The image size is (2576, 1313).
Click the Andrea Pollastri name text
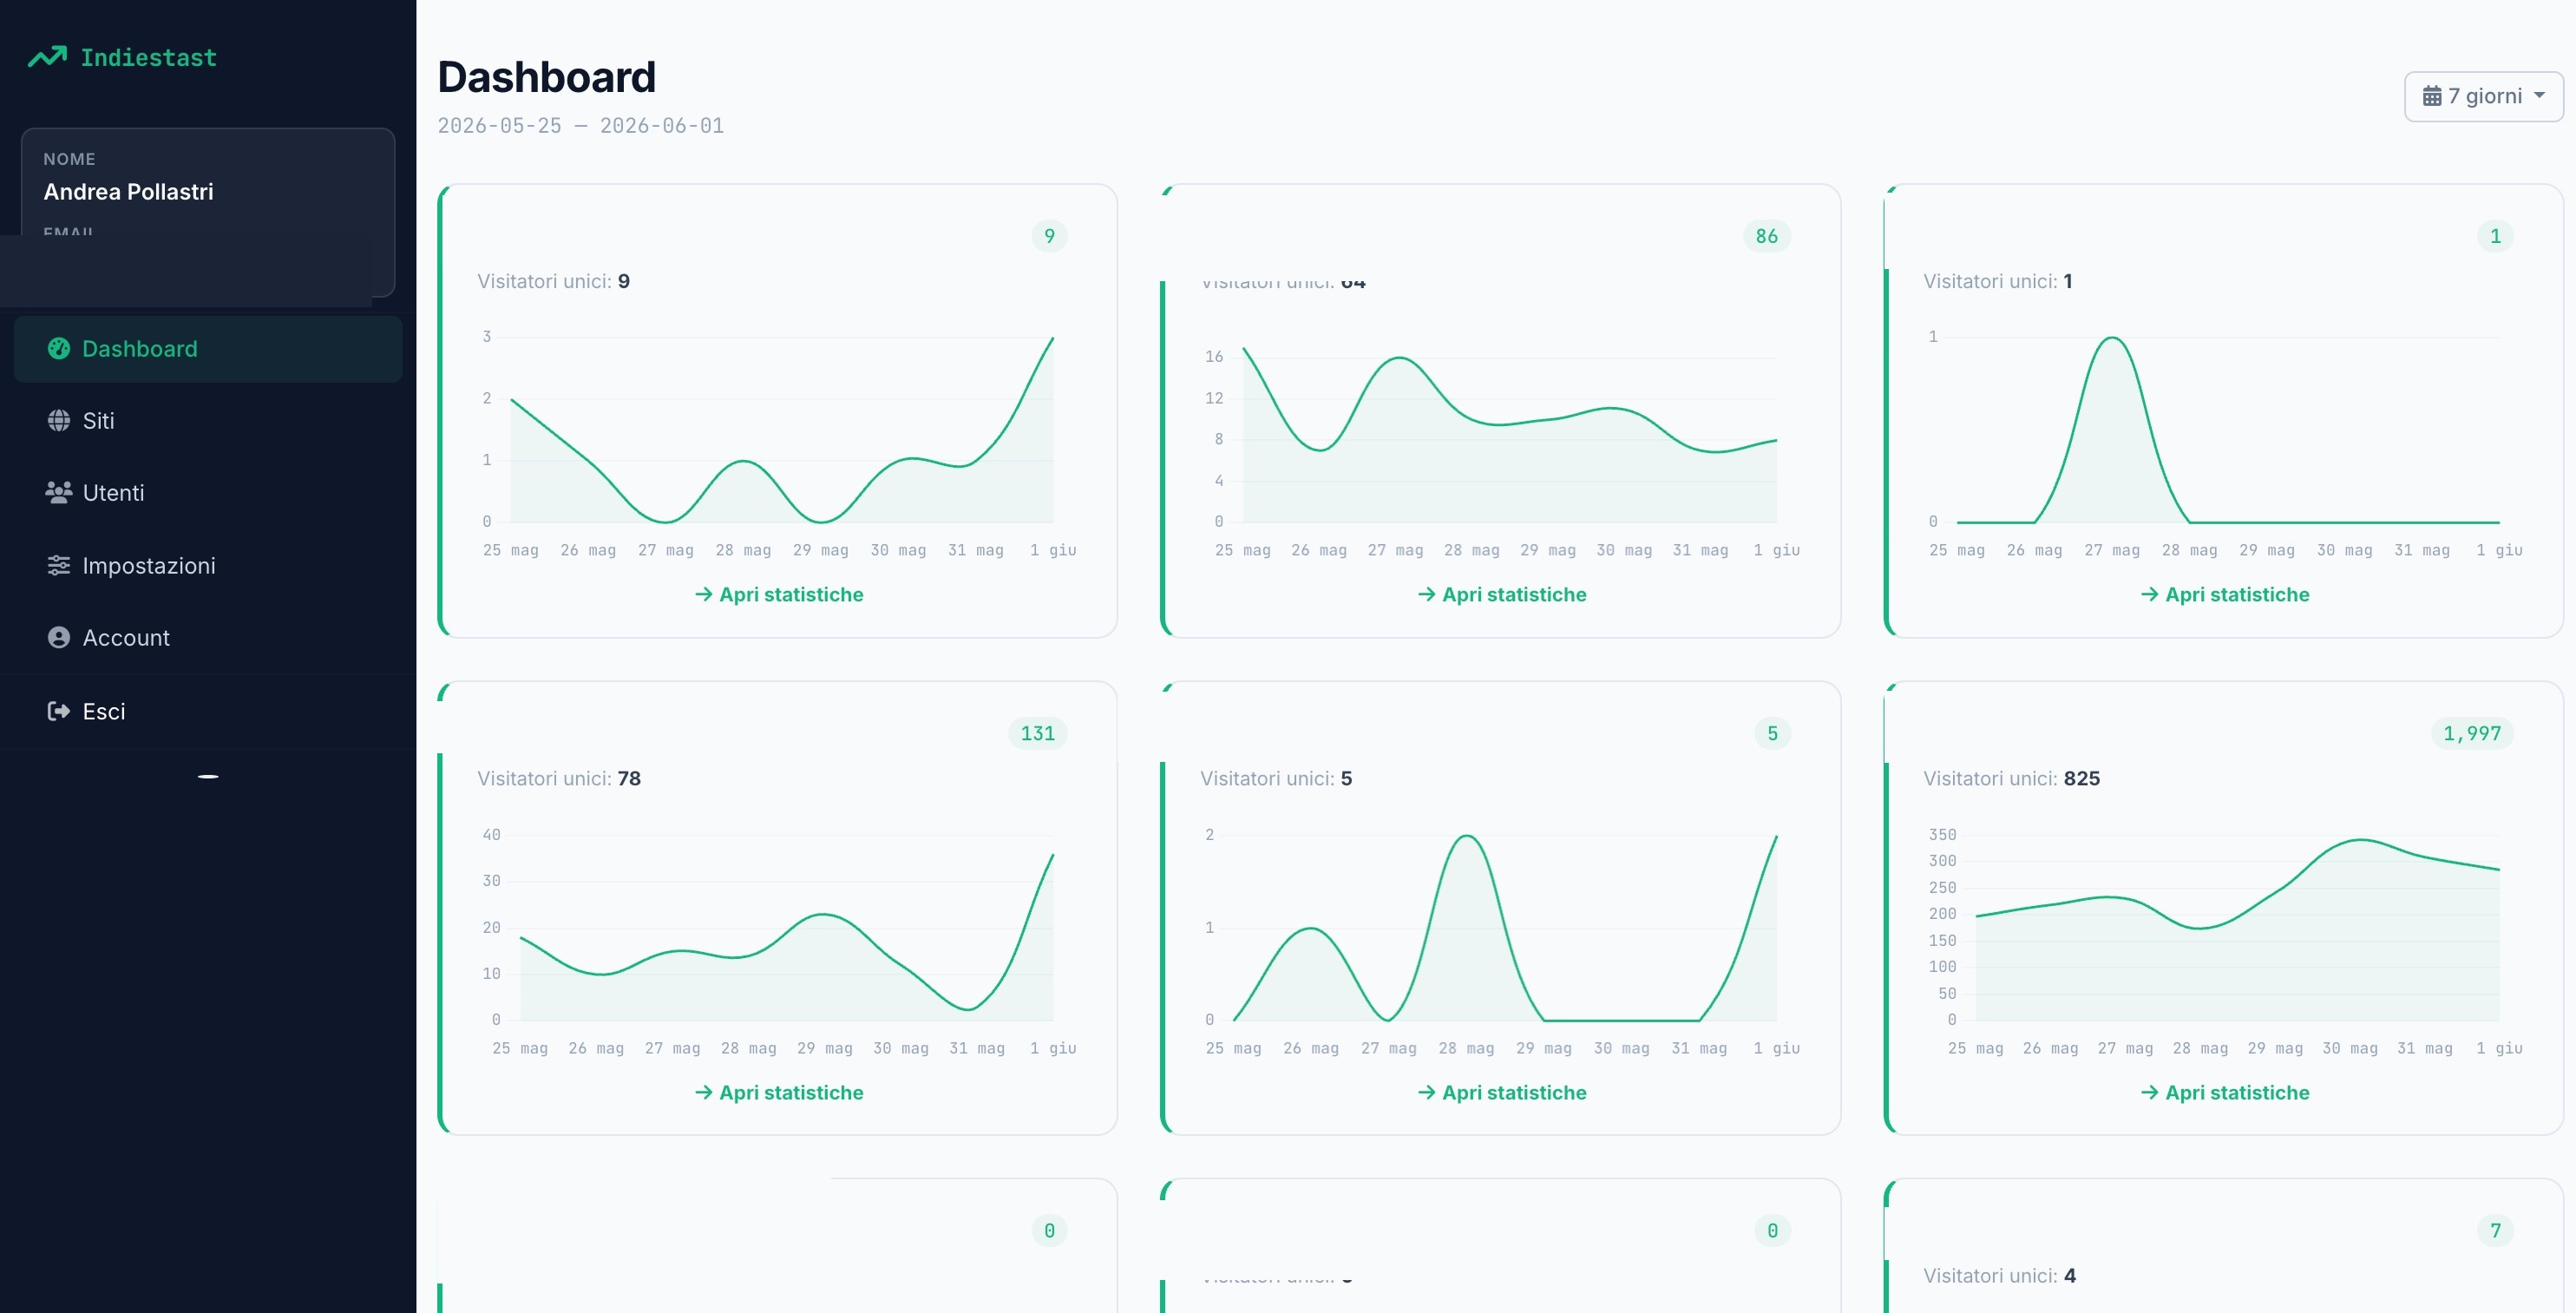[128, 192]
